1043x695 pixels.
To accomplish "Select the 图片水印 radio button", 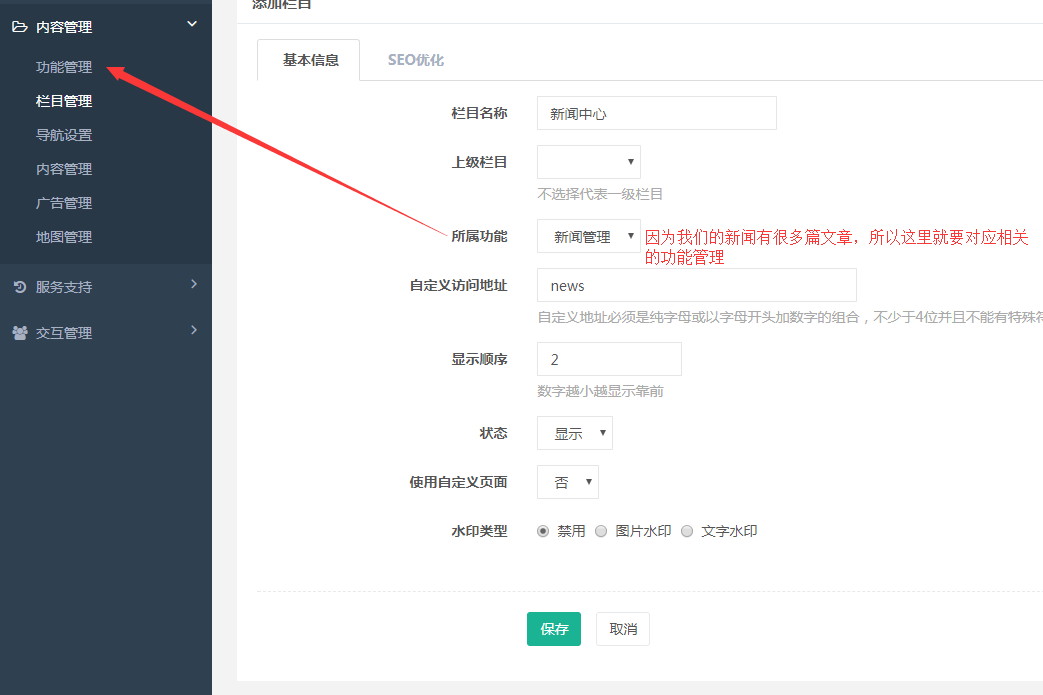I will coord(601,532).
